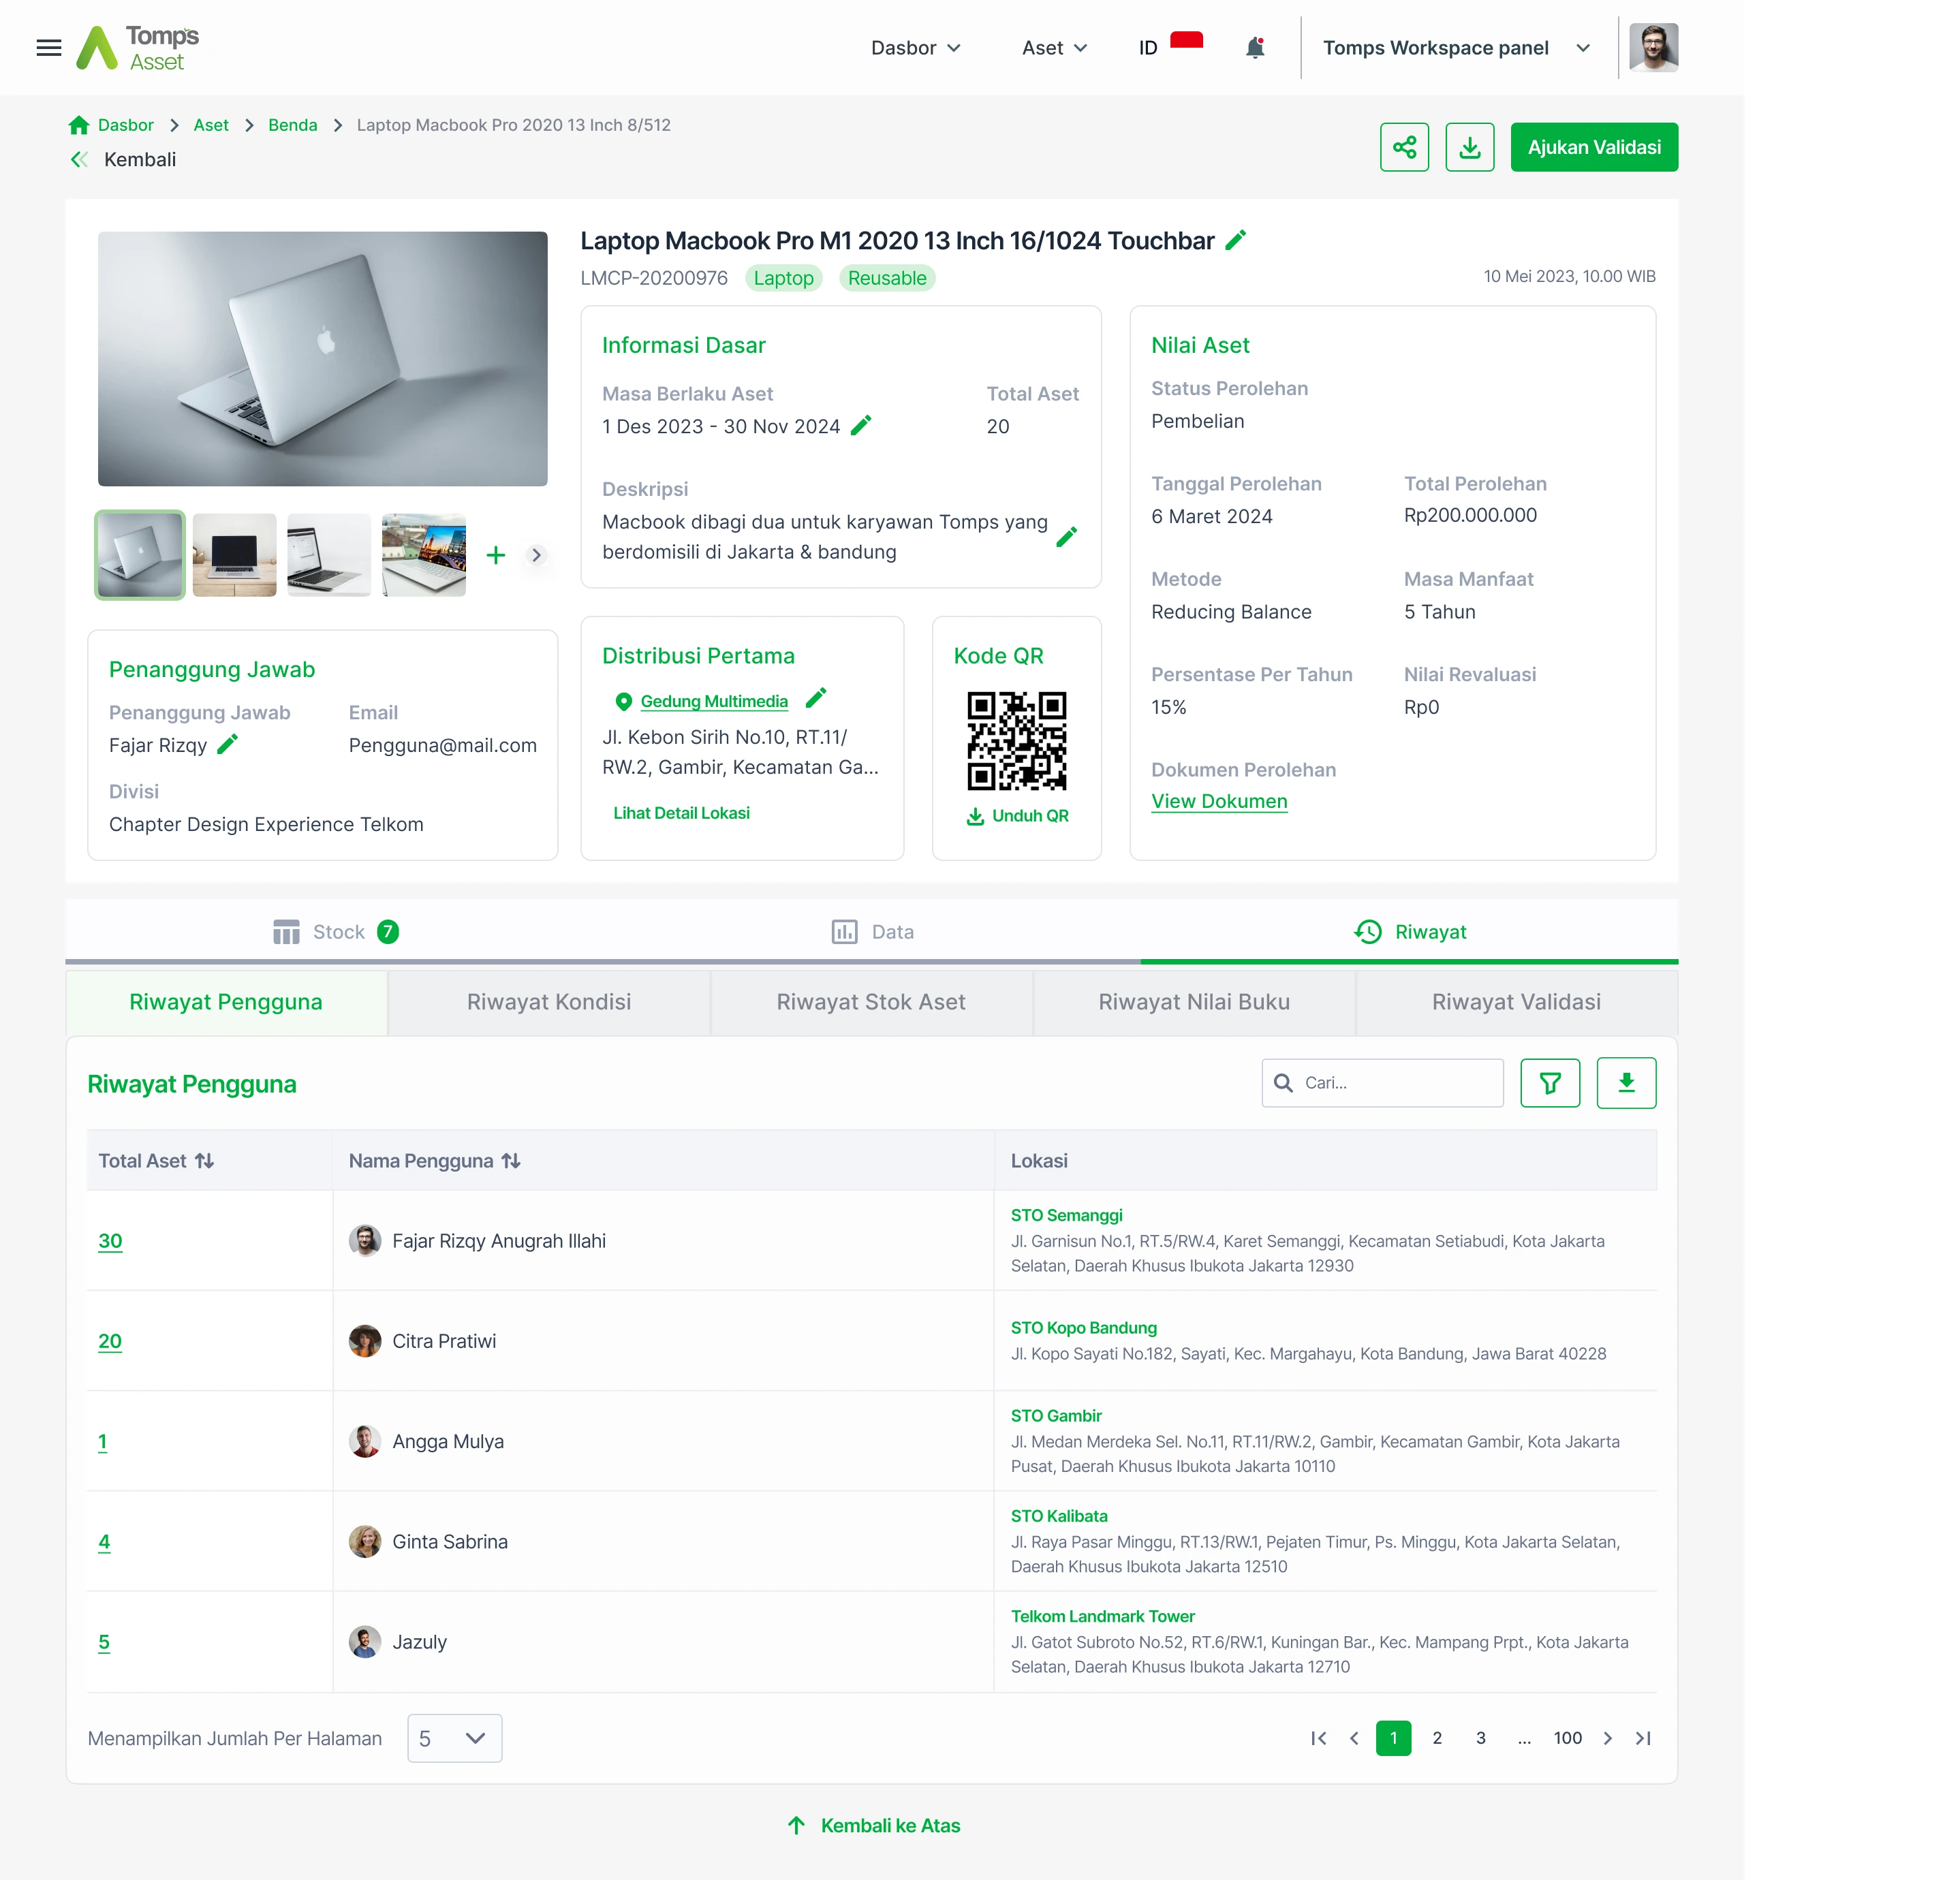Screen dimensions: 1960x1880
Task: Change the per-page count dropdown
Action: pyautogui.click(x=453, y=1738)
